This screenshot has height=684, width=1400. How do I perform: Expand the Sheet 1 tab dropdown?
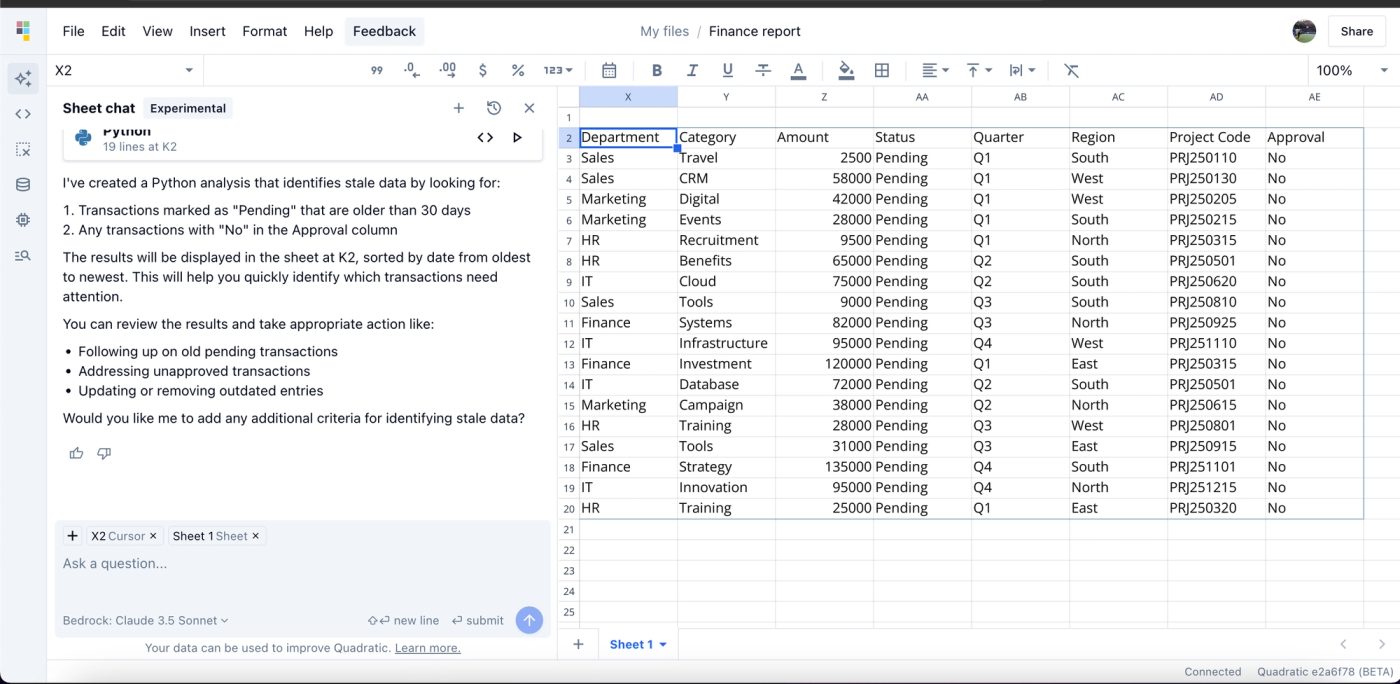(x=661, y=644)
